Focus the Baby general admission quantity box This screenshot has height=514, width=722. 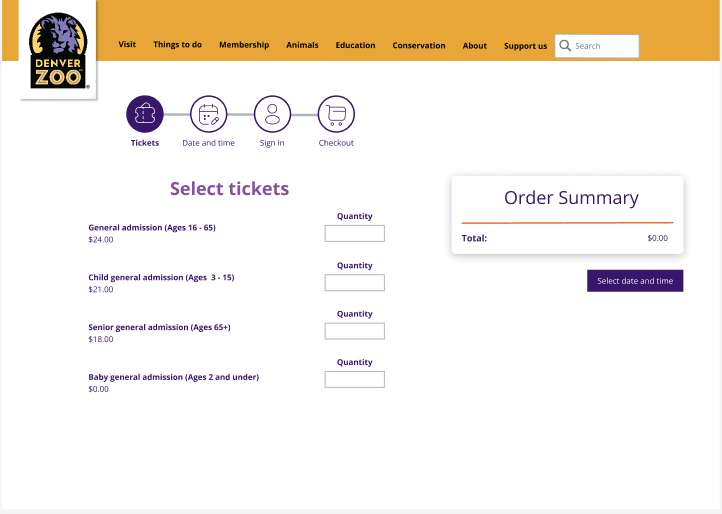point(355,380)
